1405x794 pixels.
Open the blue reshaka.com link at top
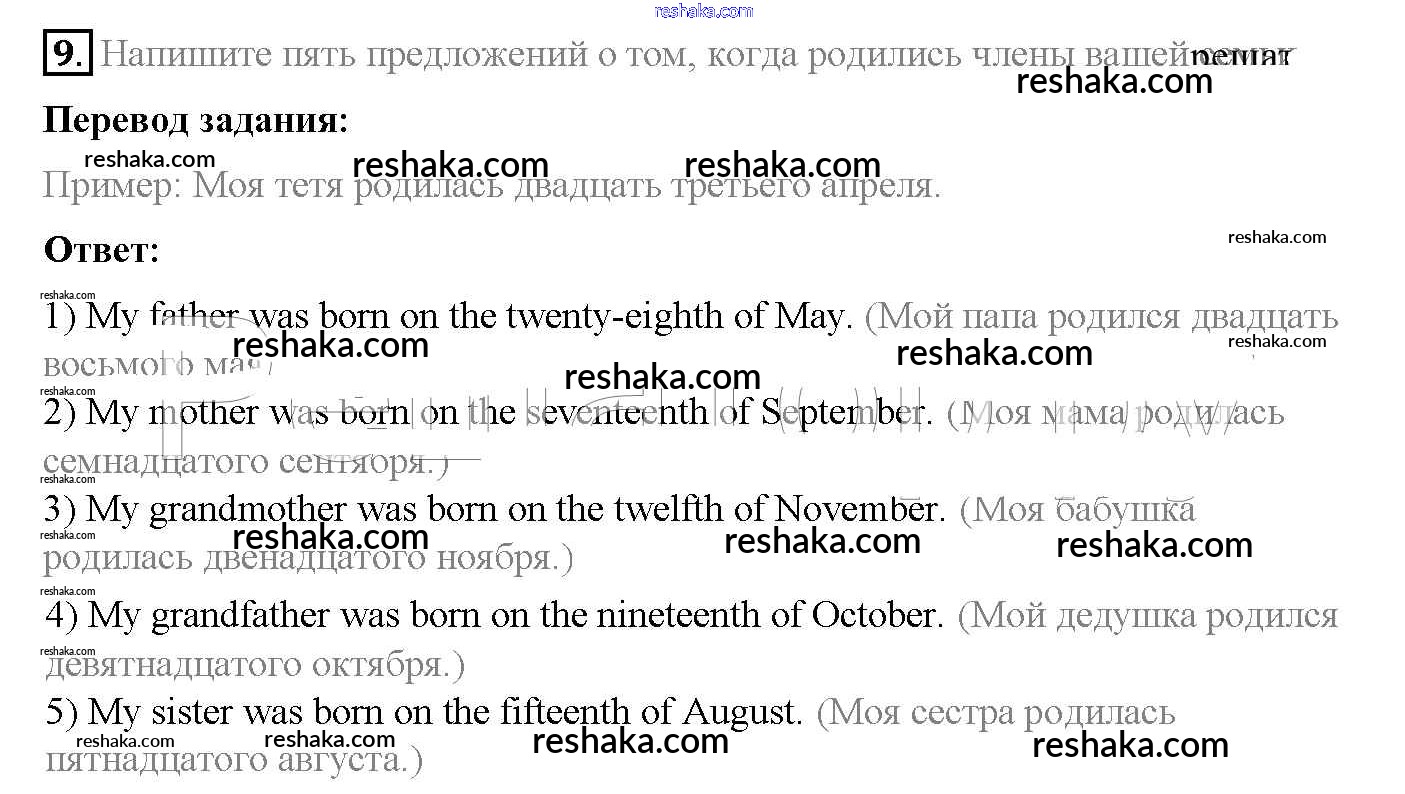(x=703, y=11)
